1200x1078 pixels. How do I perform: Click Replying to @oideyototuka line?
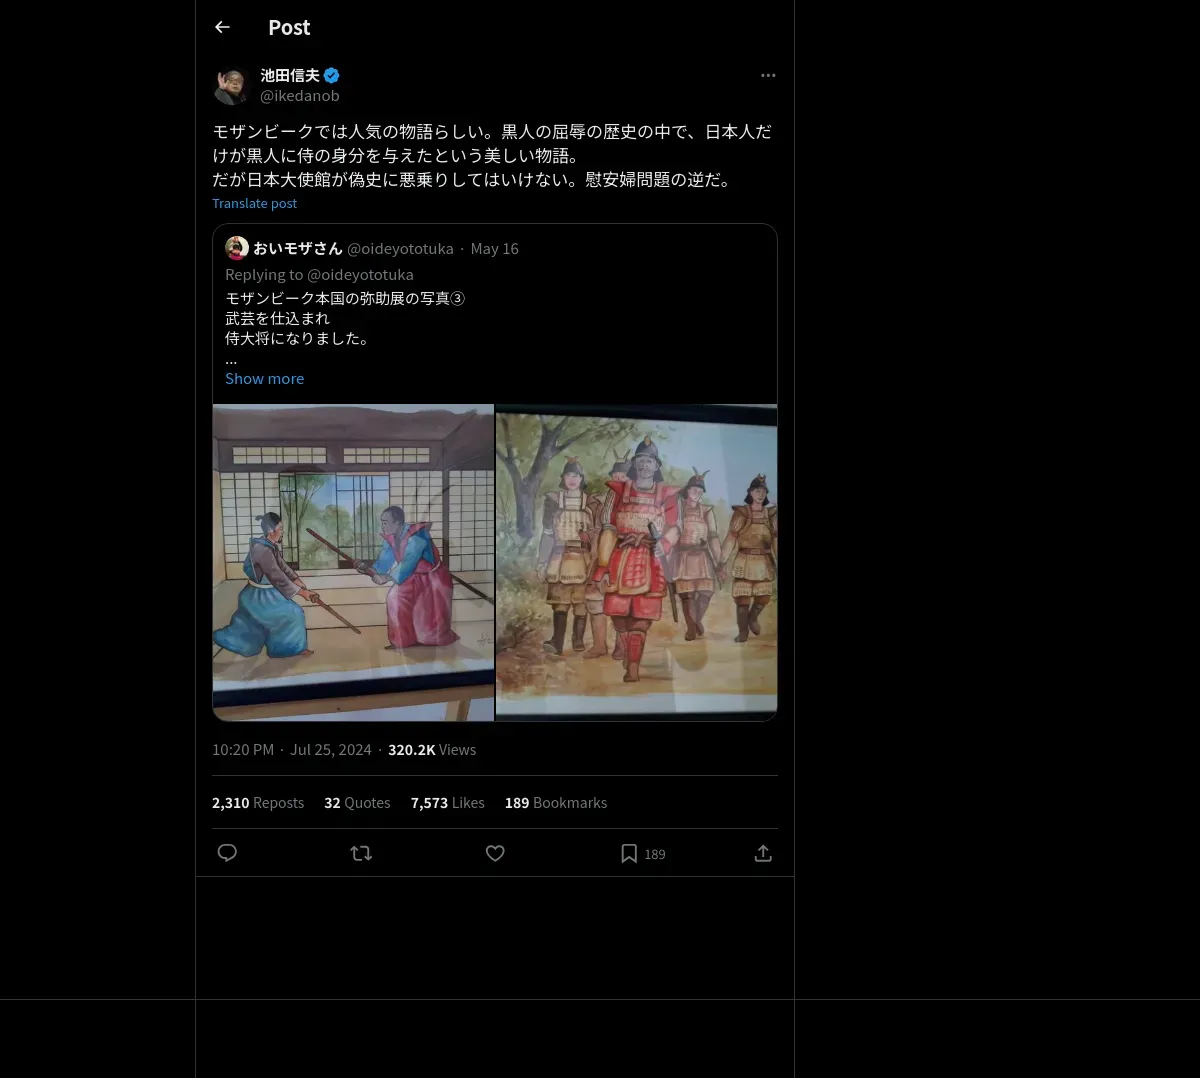[319, 274]
